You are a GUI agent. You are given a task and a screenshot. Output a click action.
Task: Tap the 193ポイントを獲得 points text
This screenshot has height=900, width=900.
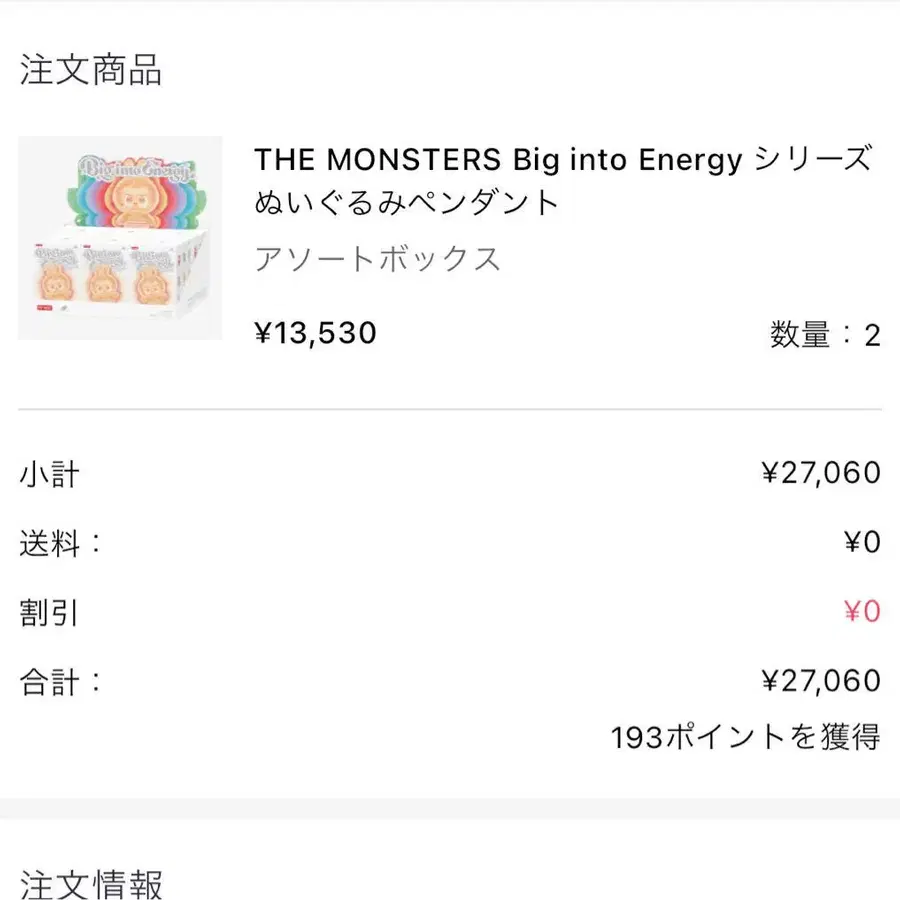tap(745, 738)
